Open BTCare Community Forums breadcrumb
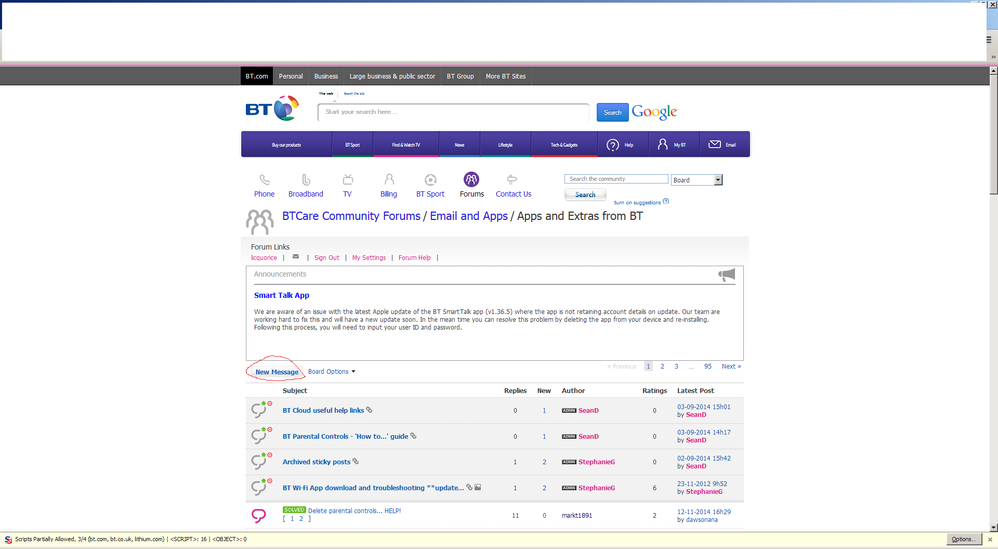998x549 pixels. pos(351,216)
